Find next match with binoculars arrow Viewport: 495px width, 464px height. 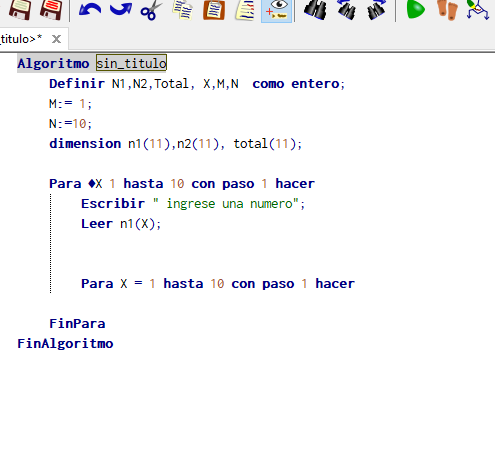(x=376, y=9)
